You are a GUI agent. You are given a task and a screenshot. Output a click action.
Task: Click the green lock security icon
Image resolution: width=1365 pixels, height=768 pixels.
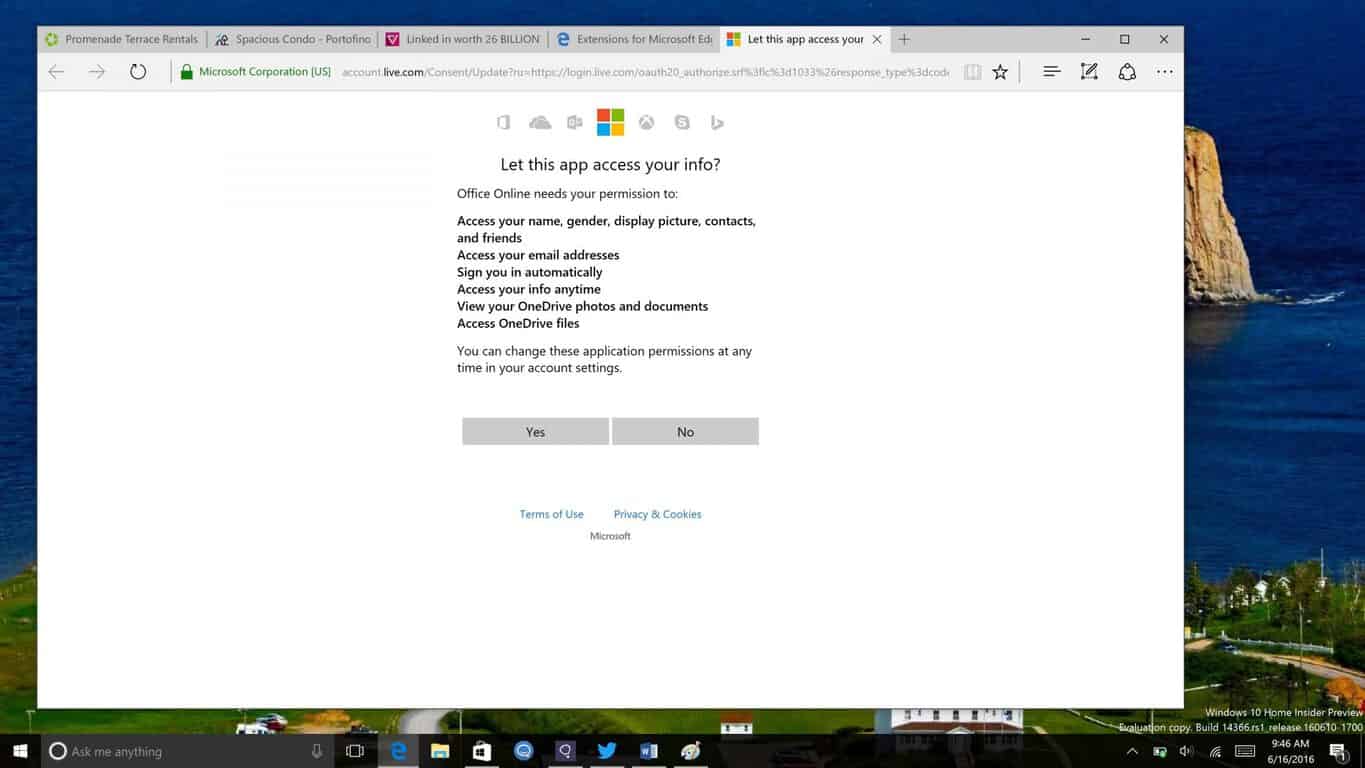186,72
